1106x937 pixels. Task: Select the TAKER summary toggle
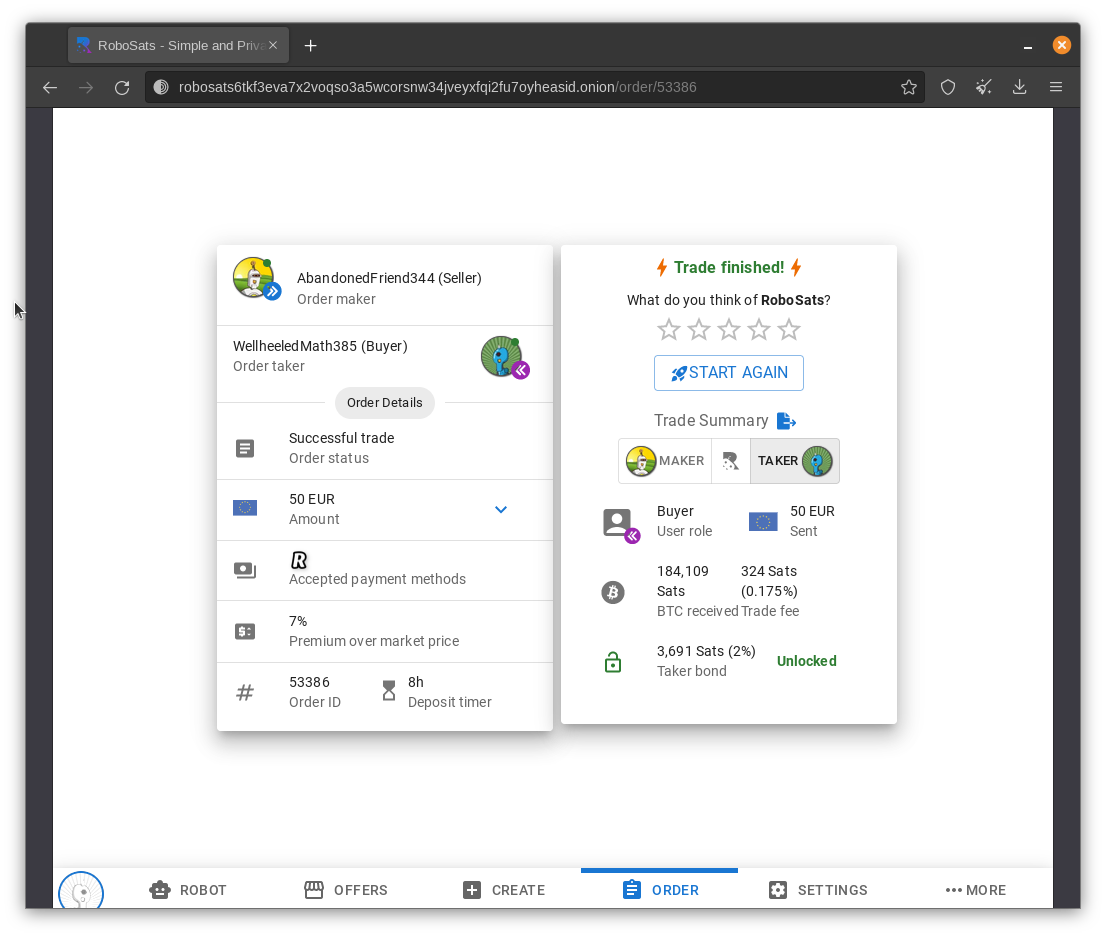tap(795, 461)
